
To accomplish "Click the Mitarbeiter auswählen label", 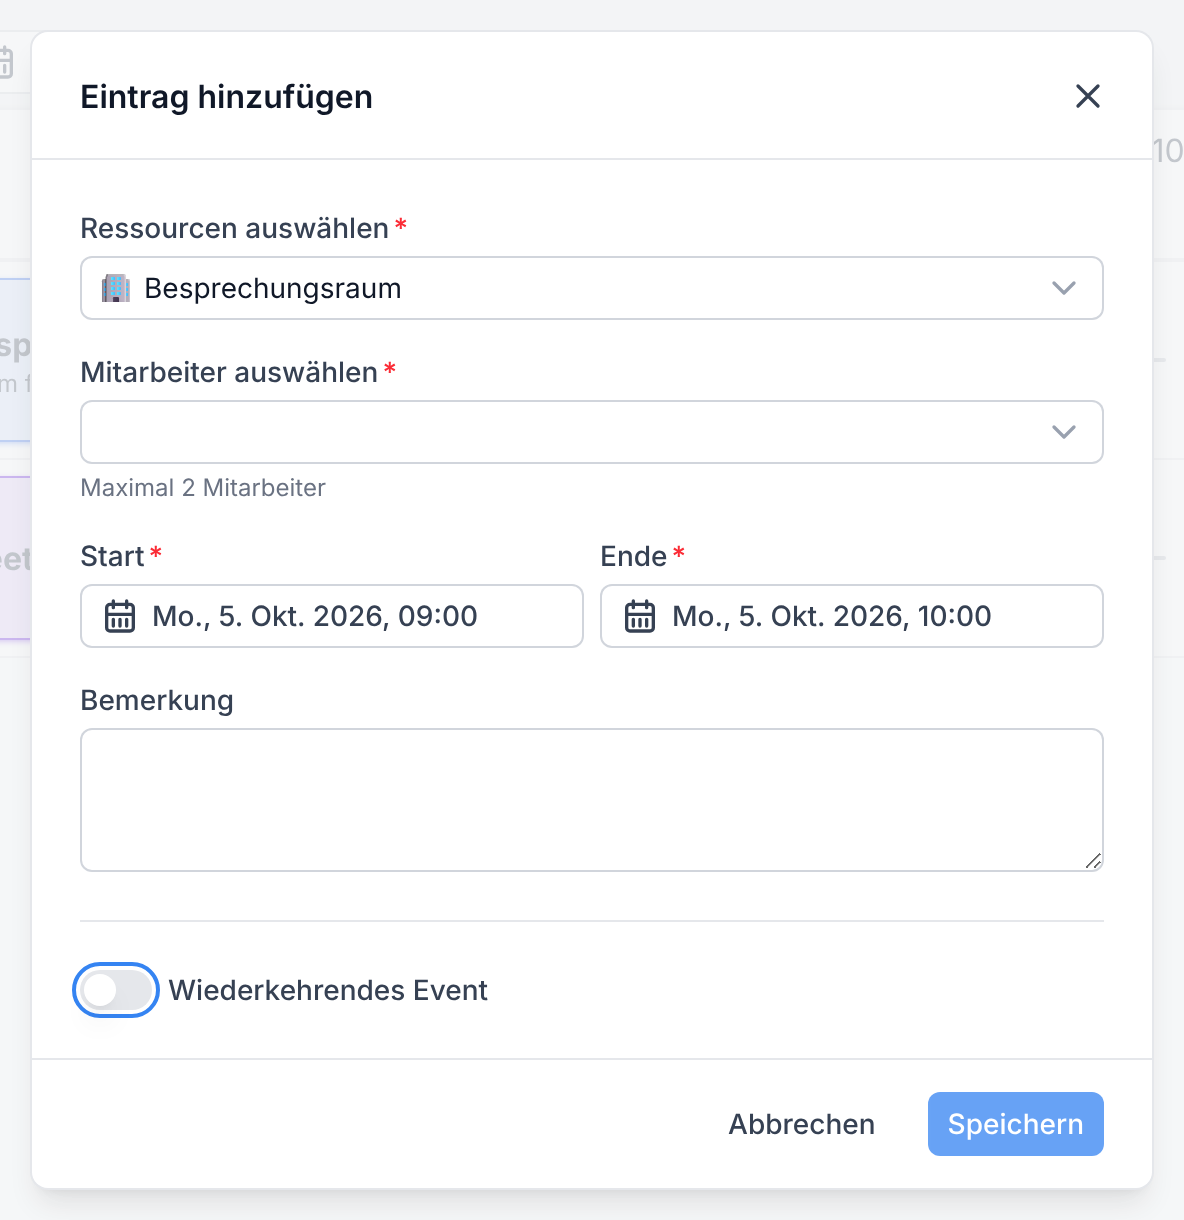I will point(229,373).
